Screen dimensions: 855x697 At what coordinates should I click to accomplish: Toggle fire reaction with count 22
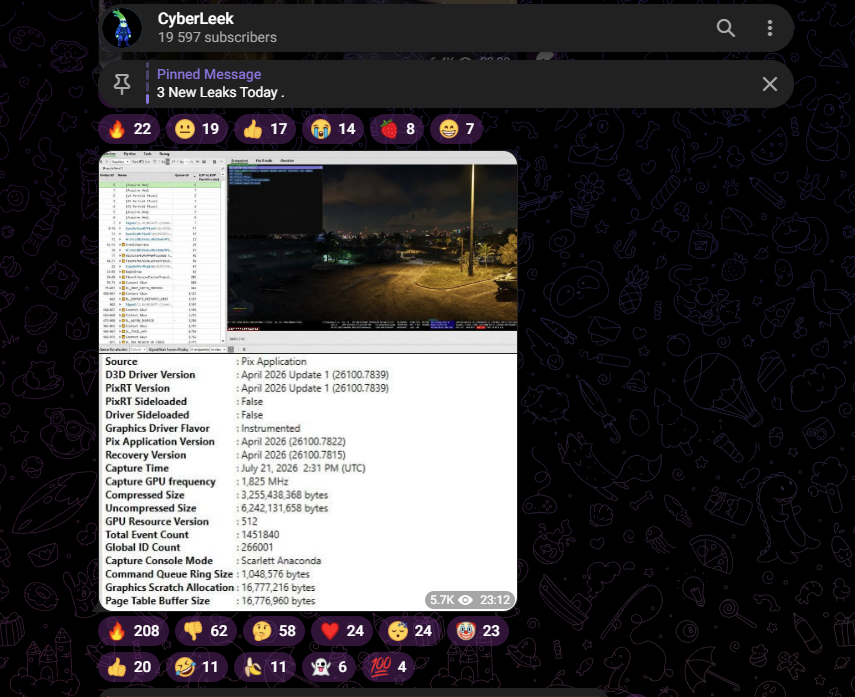click(129, 129)
